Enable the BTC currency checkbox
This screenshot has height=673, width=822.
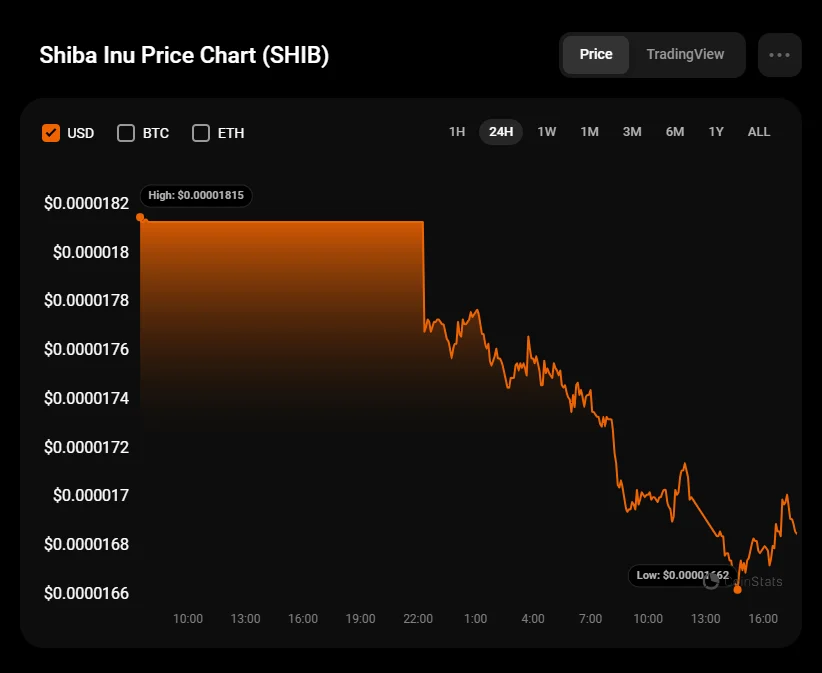(x=126, y=133)
